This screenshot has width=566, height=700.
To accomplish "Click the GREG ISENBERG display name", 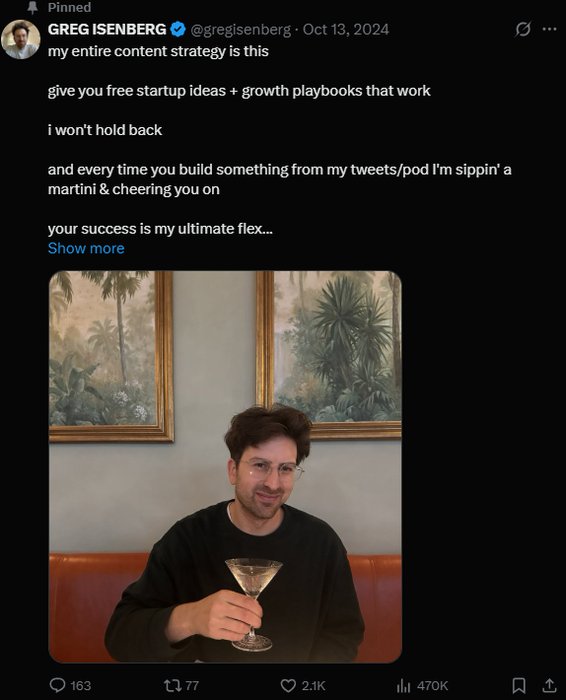I will tap(107, 29).
